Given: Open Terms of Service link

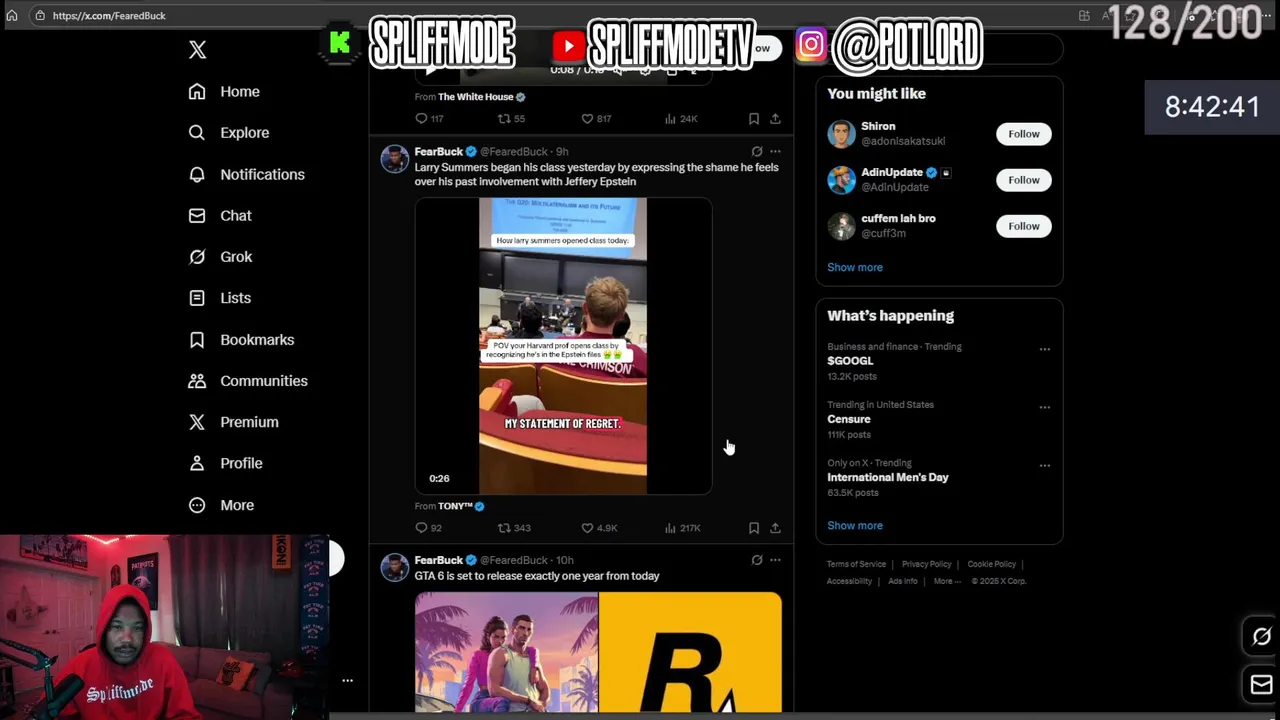Looking at the screenshot, I should tap(856, 564).
